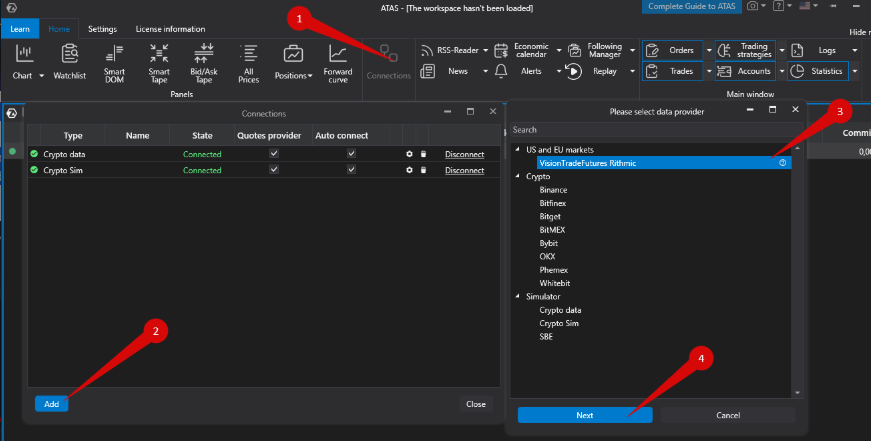Expand the Orders dropdown arrow

tap(709, 51)
